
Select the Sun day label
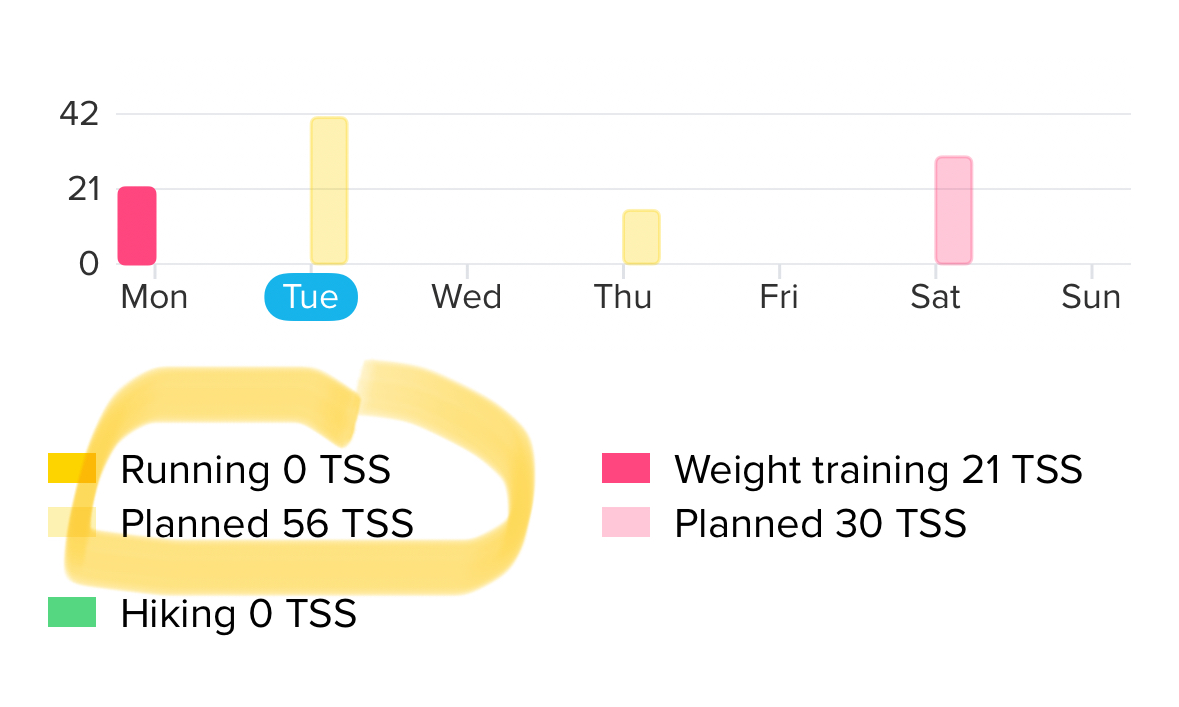[x=1091, y=297]
